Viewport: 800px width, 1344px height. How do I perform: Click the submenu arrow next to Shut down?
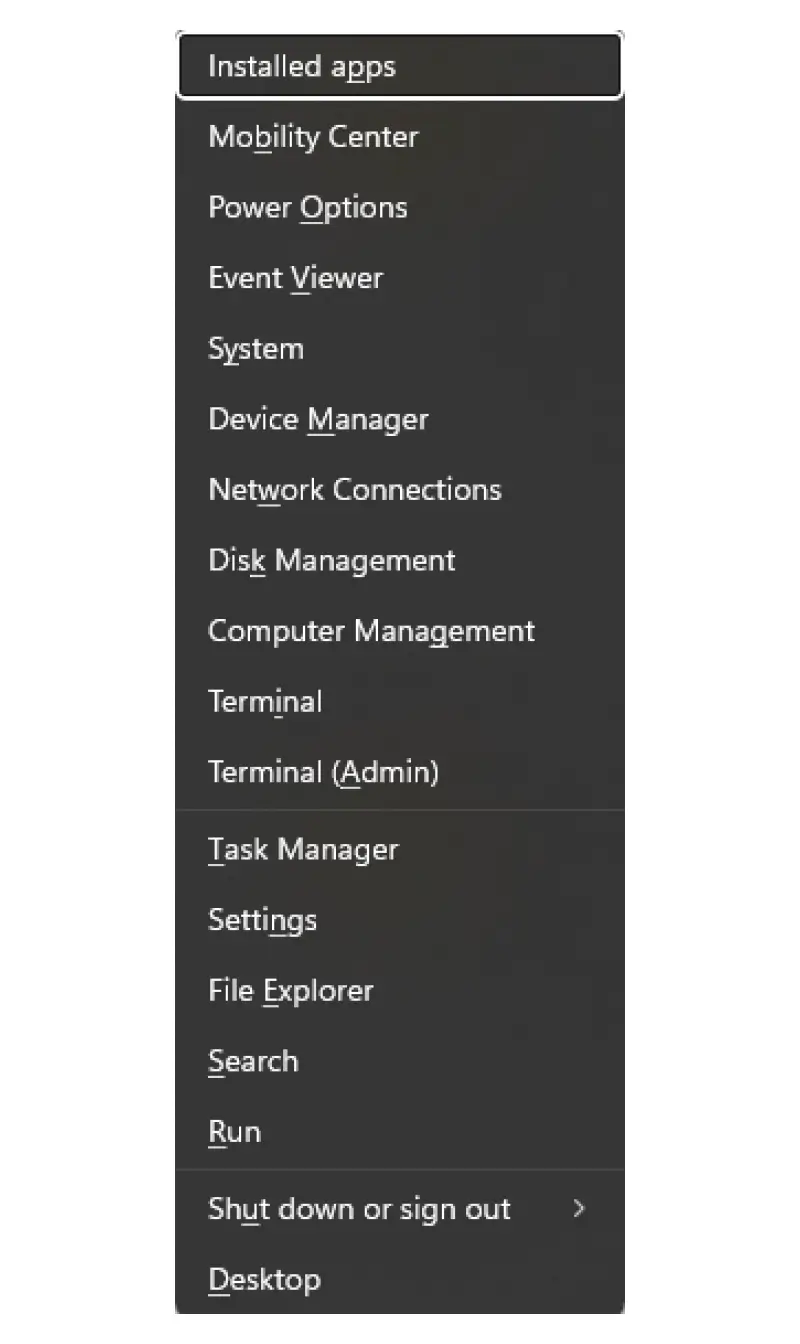tap(578, 1209)
